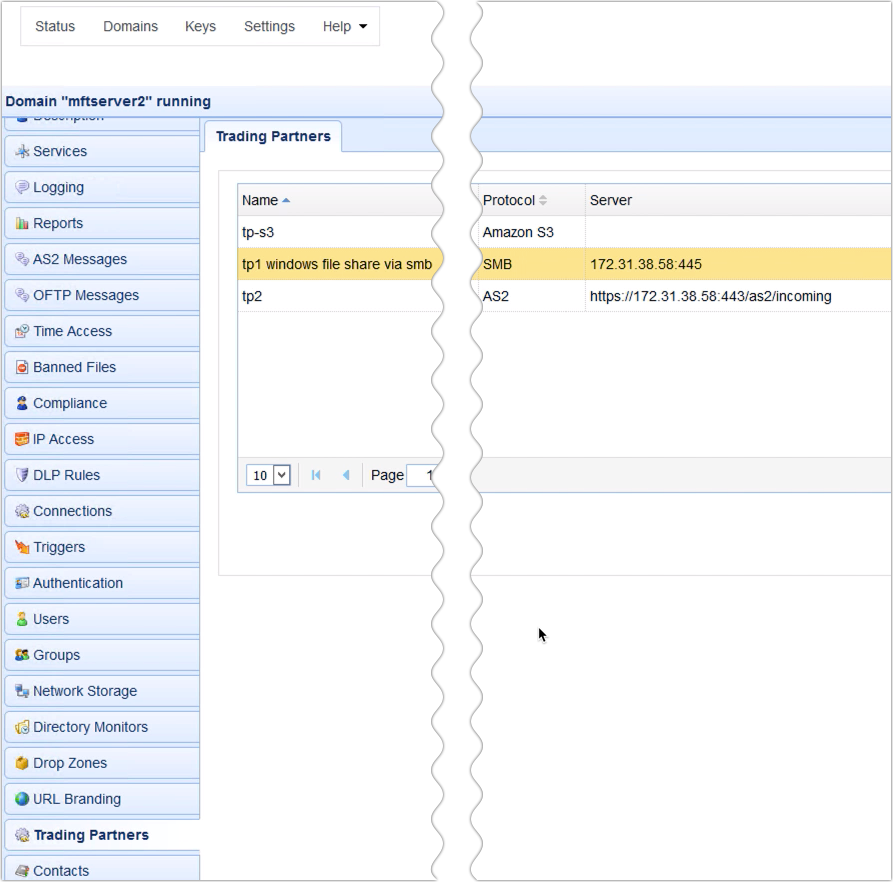Image resolution: width=893 pixels, height=882 pixels.
Task: Open the Help dropdown menu
Action: [345, 27]
